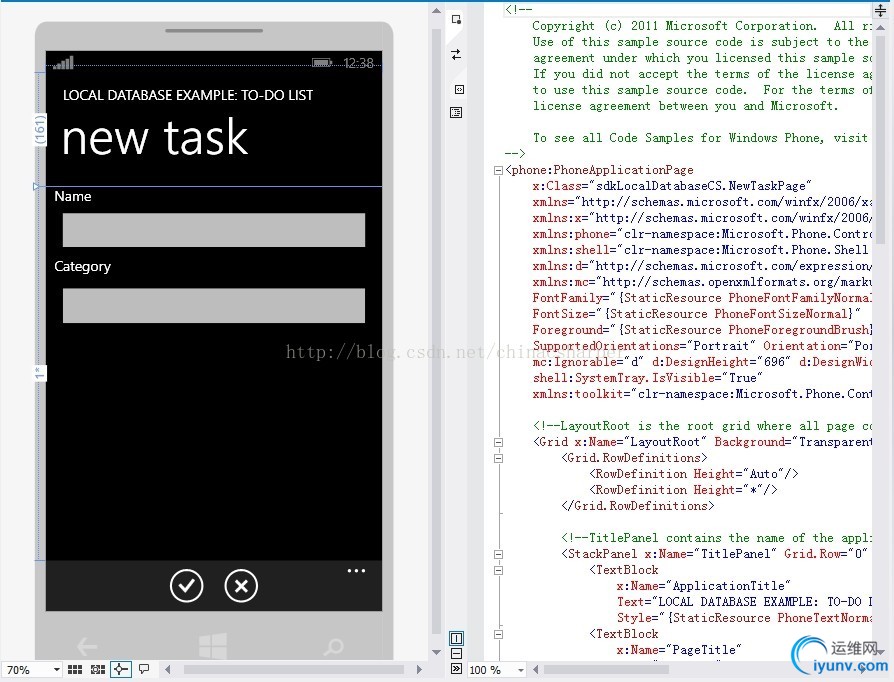Click the code editor split-window handle icon

tap(880, 10)
